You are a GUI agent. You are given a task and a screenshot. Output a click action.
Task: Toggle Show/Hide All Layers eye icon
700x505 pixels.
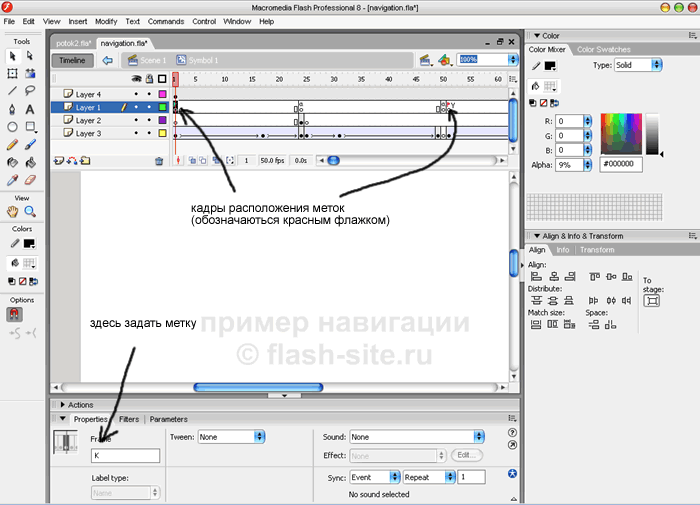[136, 79]
